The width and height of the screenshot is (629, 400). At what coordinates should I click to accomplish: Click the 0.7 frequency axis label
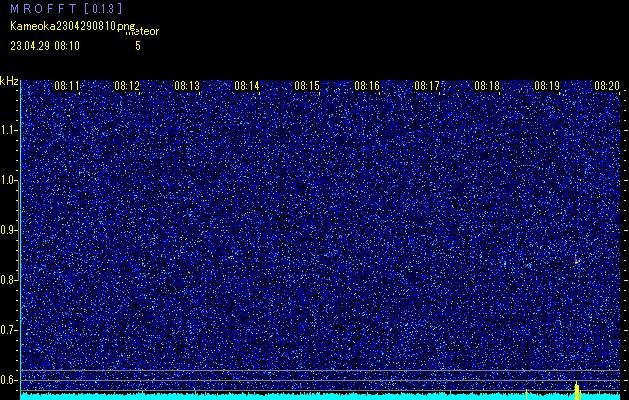pos(9,330)
